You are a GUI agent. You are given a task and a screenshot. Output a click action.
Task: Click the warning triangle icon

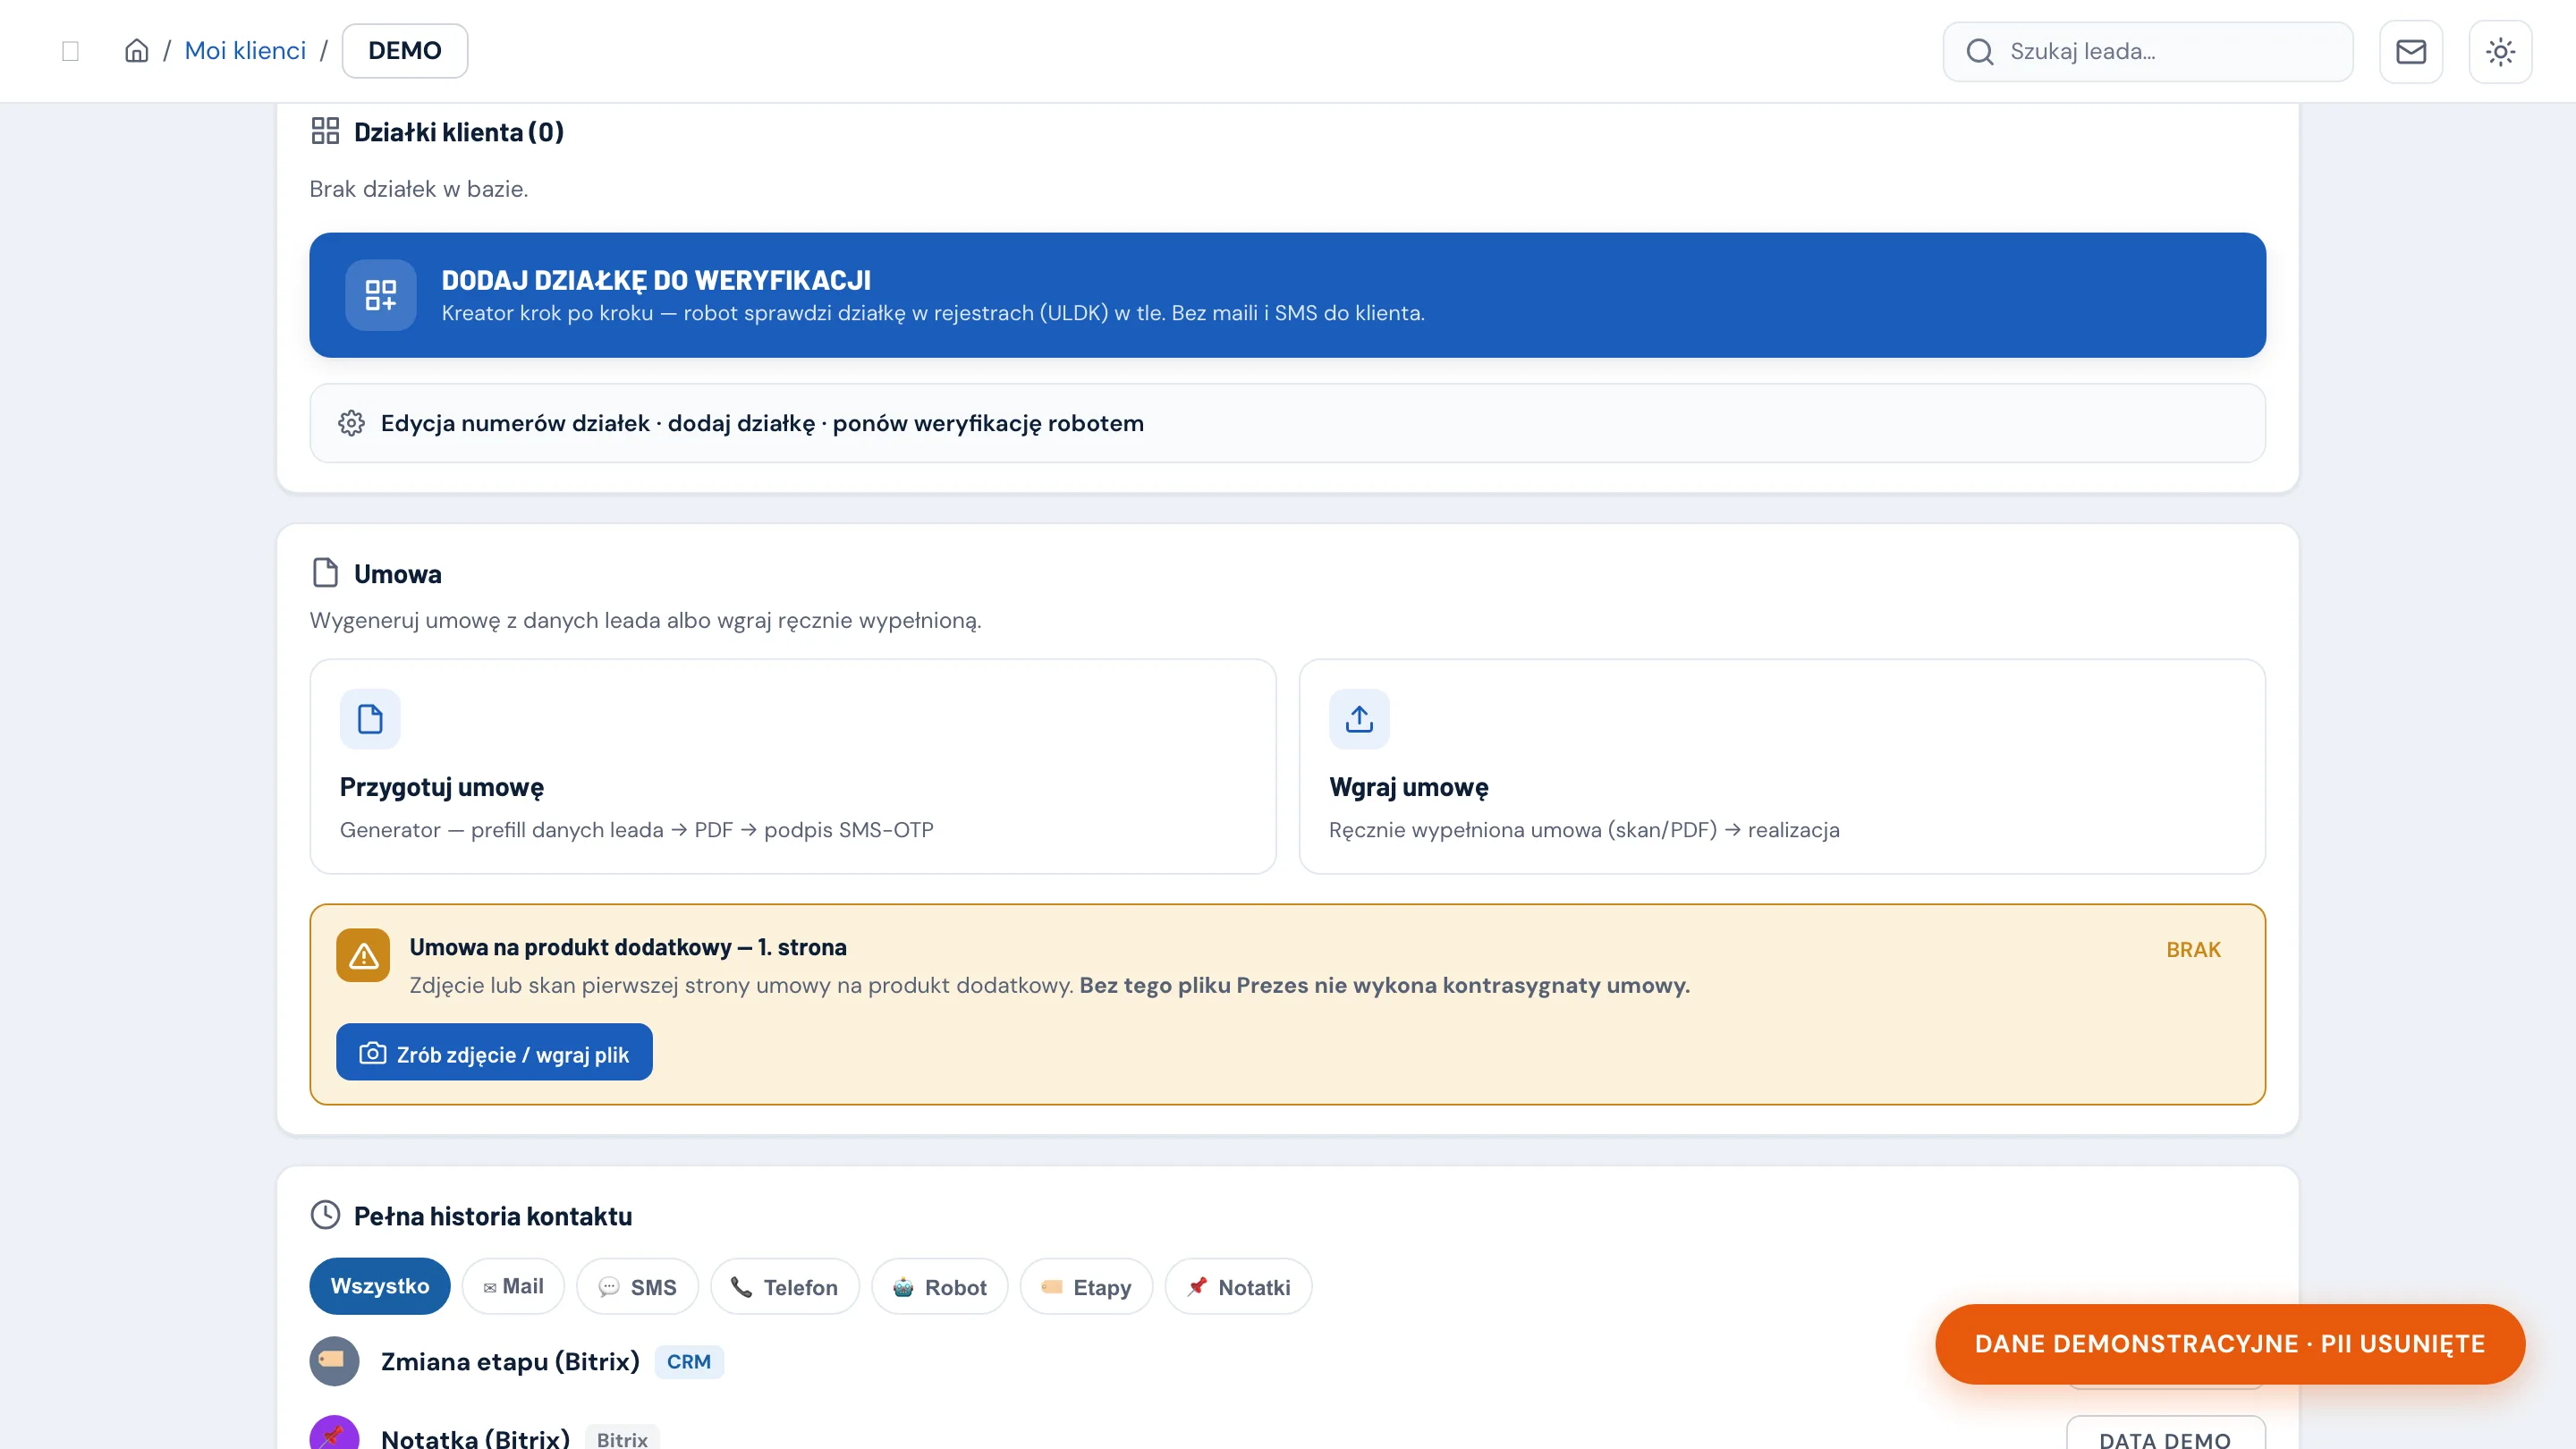click(x=363, y=956)
